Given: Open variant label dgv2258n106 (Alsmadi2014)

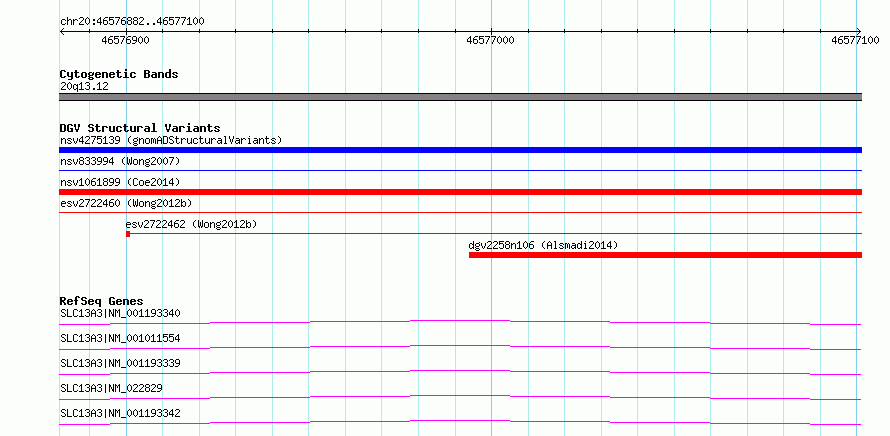Looking at the screenshot, I should click(x=543, y=245).
